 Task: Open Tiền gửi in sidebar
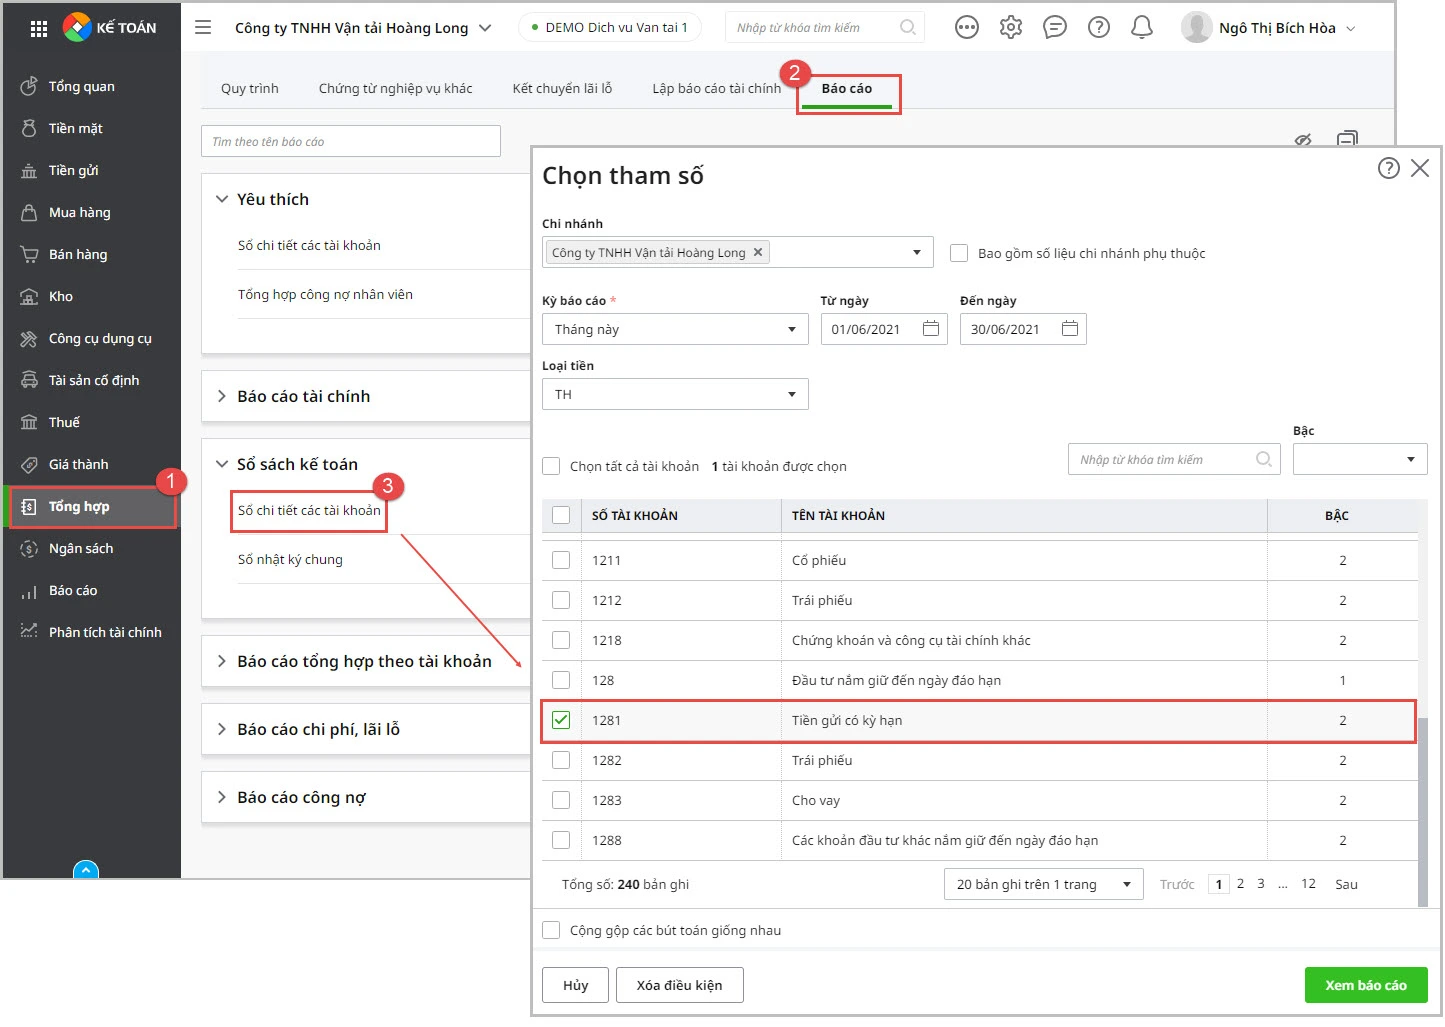coord(74,171)
